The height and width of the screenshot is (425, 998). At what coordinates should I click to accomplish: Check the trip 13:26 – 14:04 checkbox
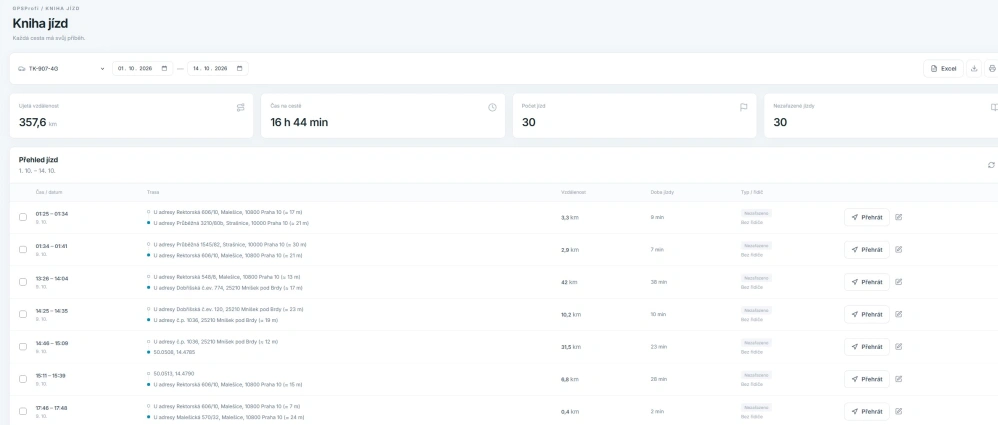pyautogui.click(x=23, y=282)
